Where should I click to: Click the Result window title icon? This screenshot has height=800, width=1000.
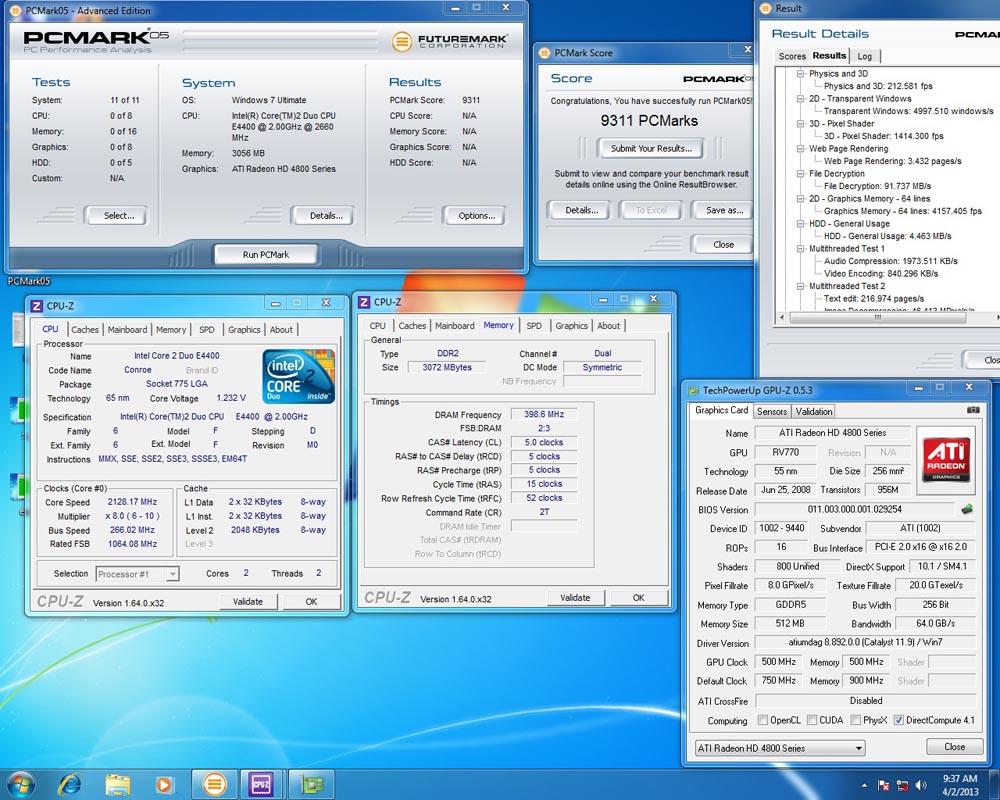pos(766,8)
